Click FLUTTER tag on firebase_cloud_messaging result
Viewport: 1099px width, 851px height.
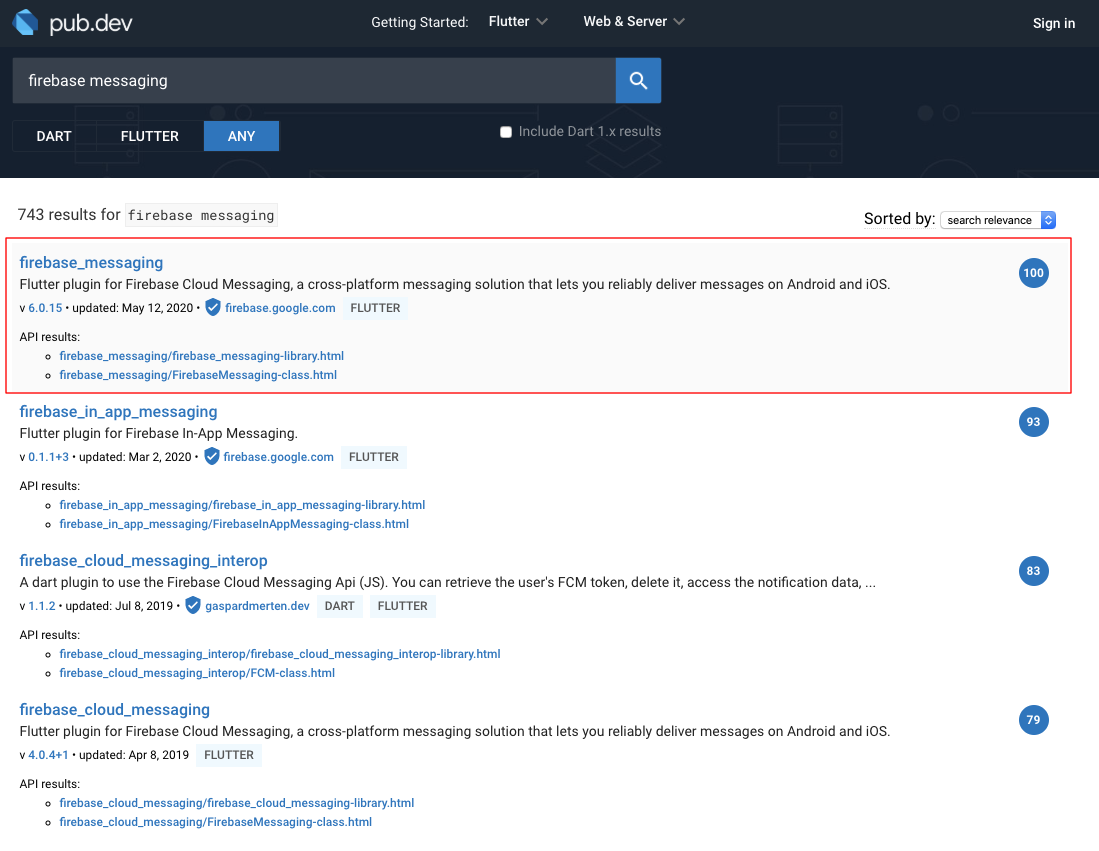[228, 755]
